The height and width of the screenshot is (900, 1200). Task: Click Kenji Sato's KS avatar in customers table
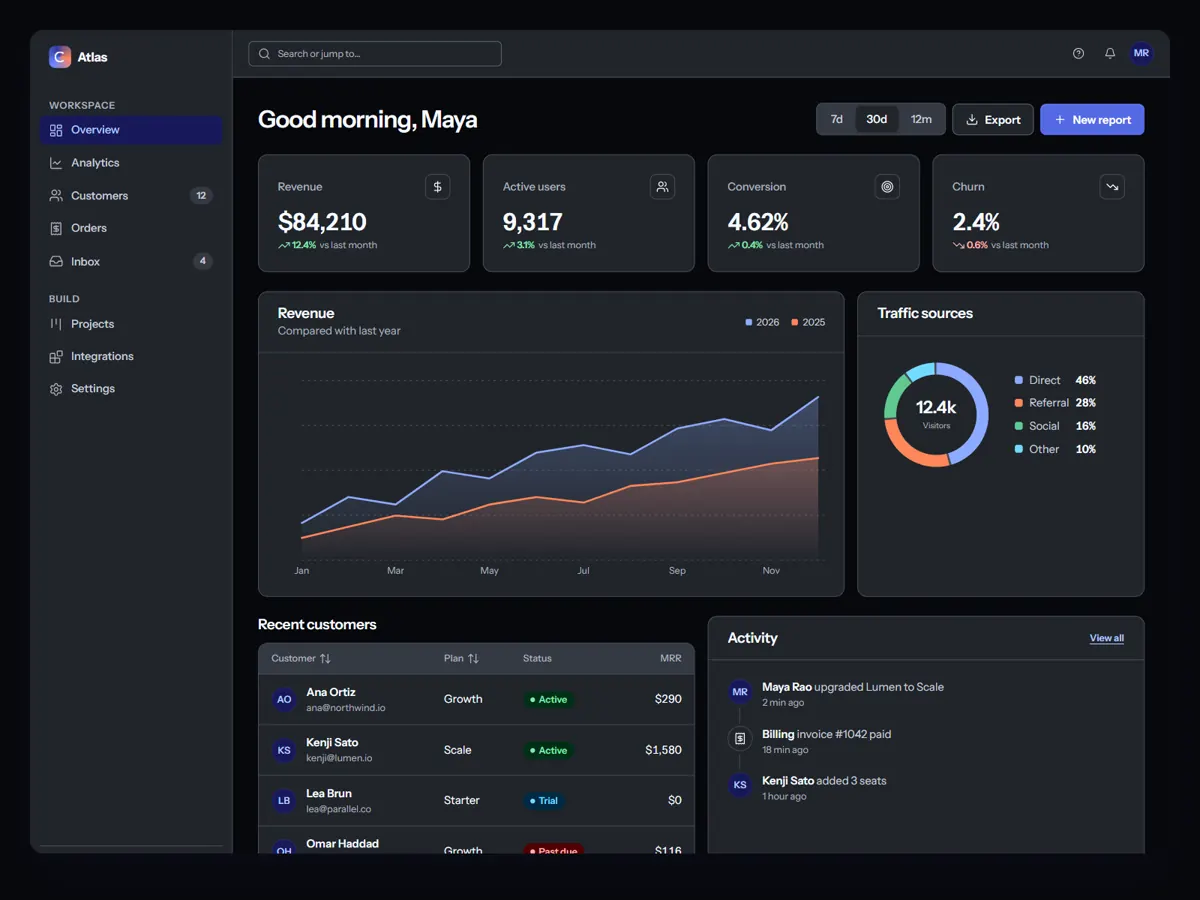point(284,750)
